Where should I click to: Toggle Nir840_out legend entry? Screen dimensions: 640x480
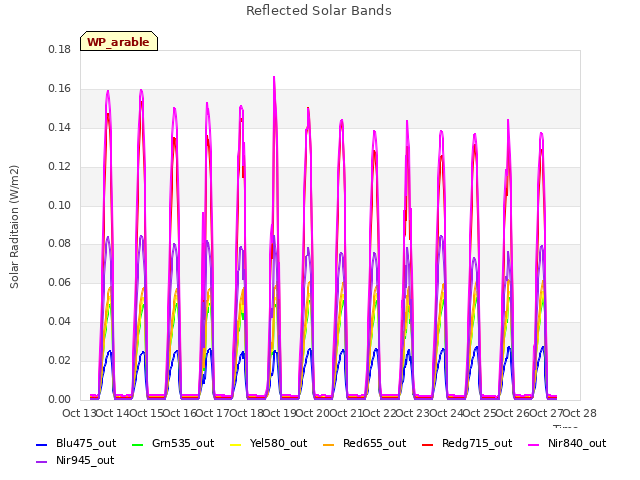coord(567,444)
